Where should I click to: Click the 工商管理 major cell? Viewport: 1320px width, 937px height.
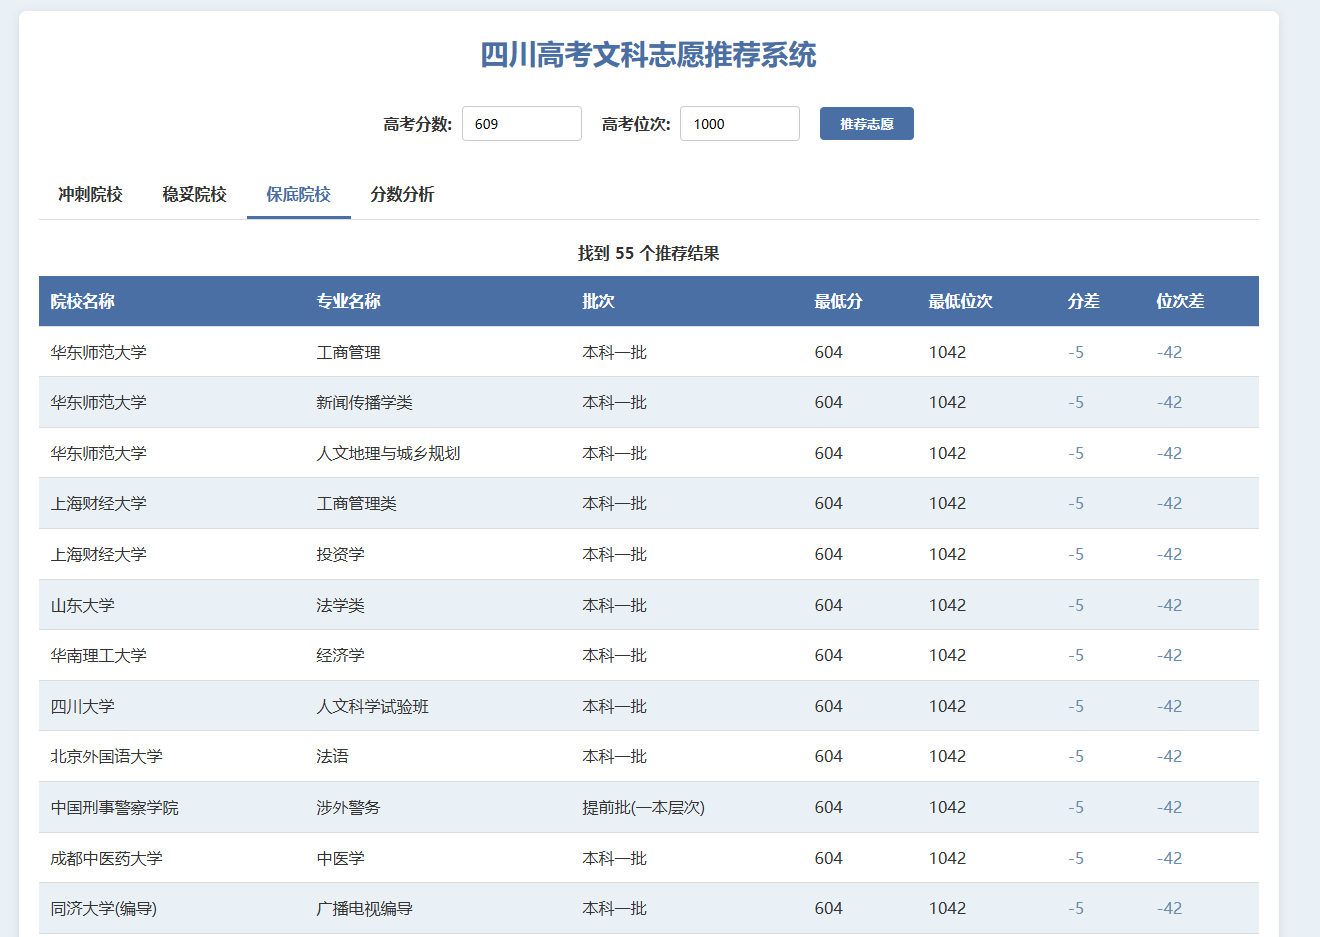349,352
